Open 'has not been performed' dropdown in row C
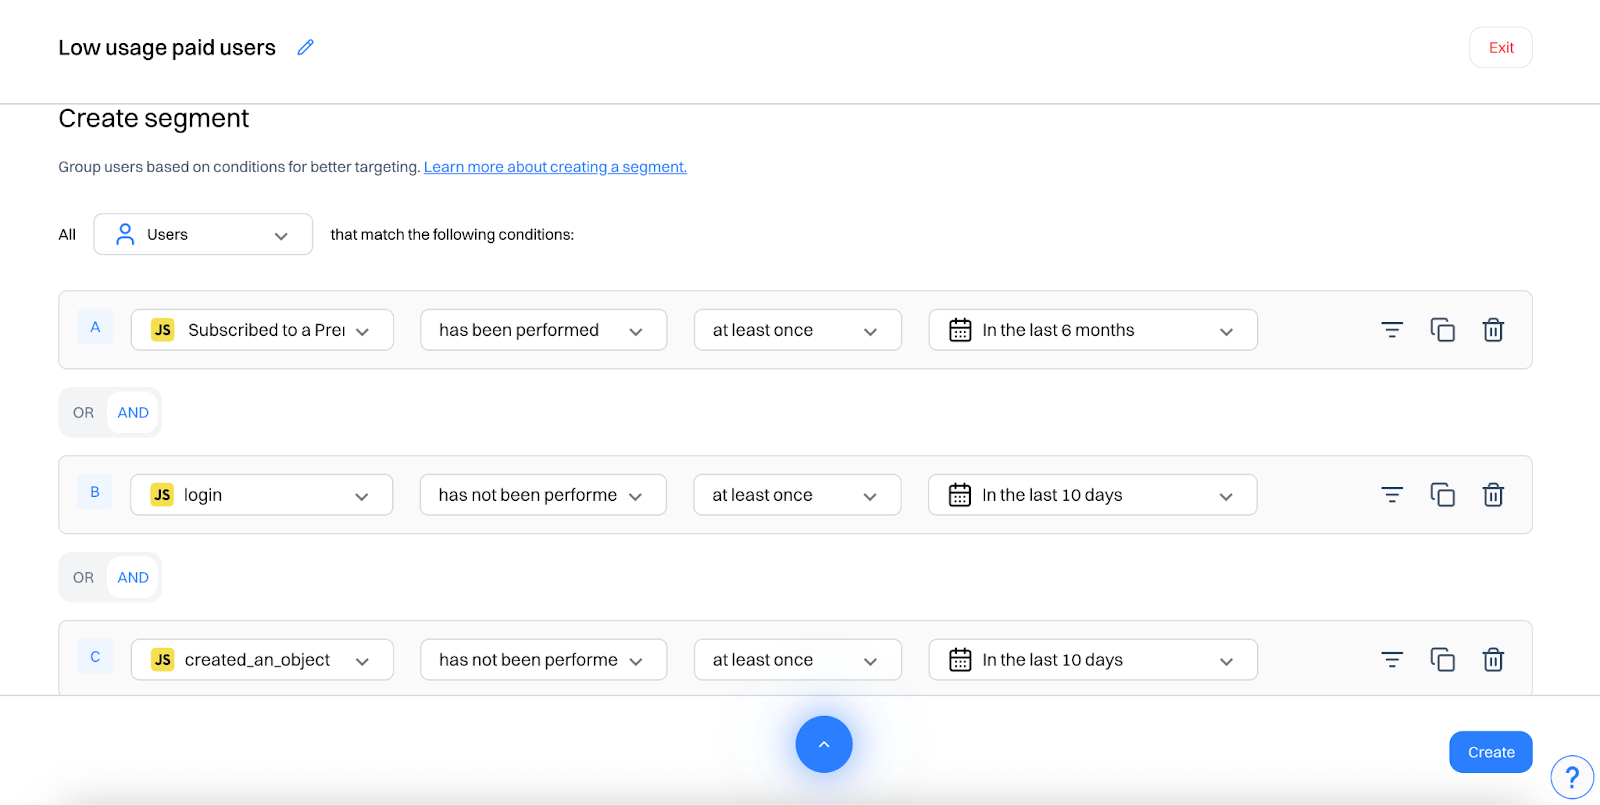 (543, 660)
